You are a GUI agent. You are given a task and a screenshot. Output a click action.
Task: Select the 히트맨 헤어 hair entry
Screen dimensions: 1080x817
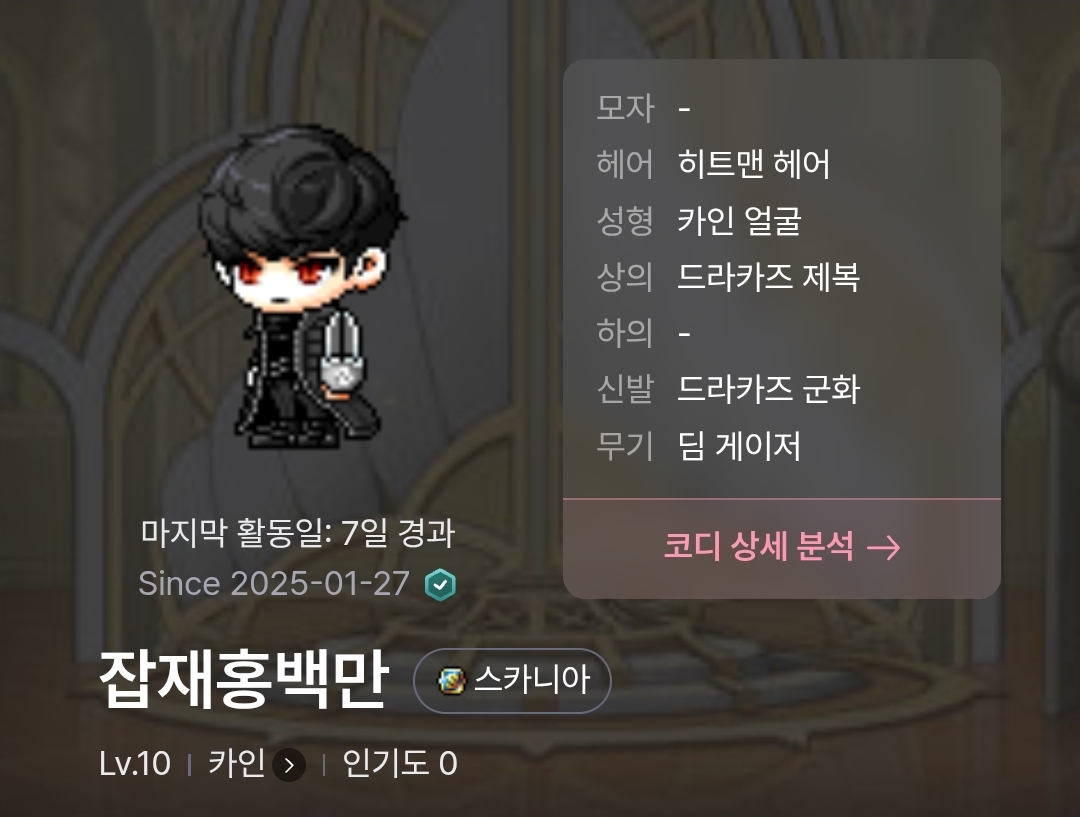[x=754, y=164]
